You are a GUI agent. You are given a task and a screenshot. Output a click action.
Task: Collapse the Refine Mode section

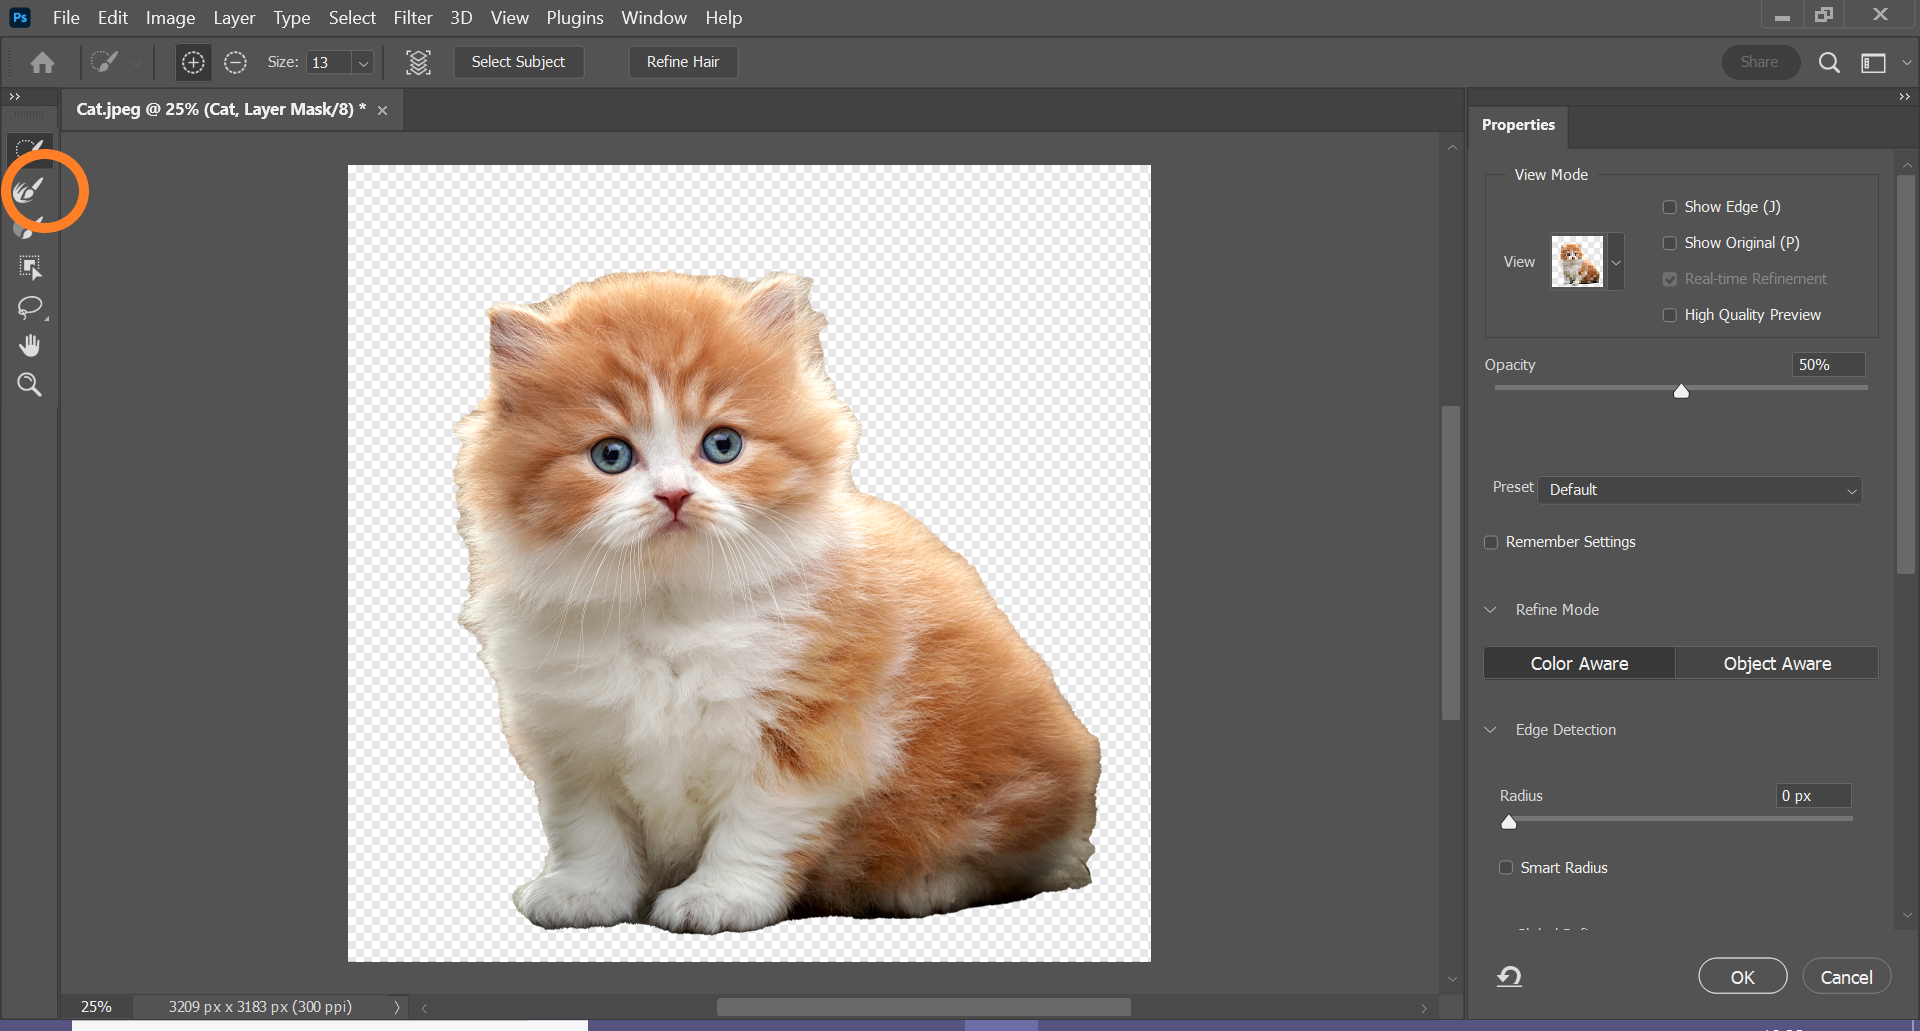pyautogui.click(x=1491, y=610)
